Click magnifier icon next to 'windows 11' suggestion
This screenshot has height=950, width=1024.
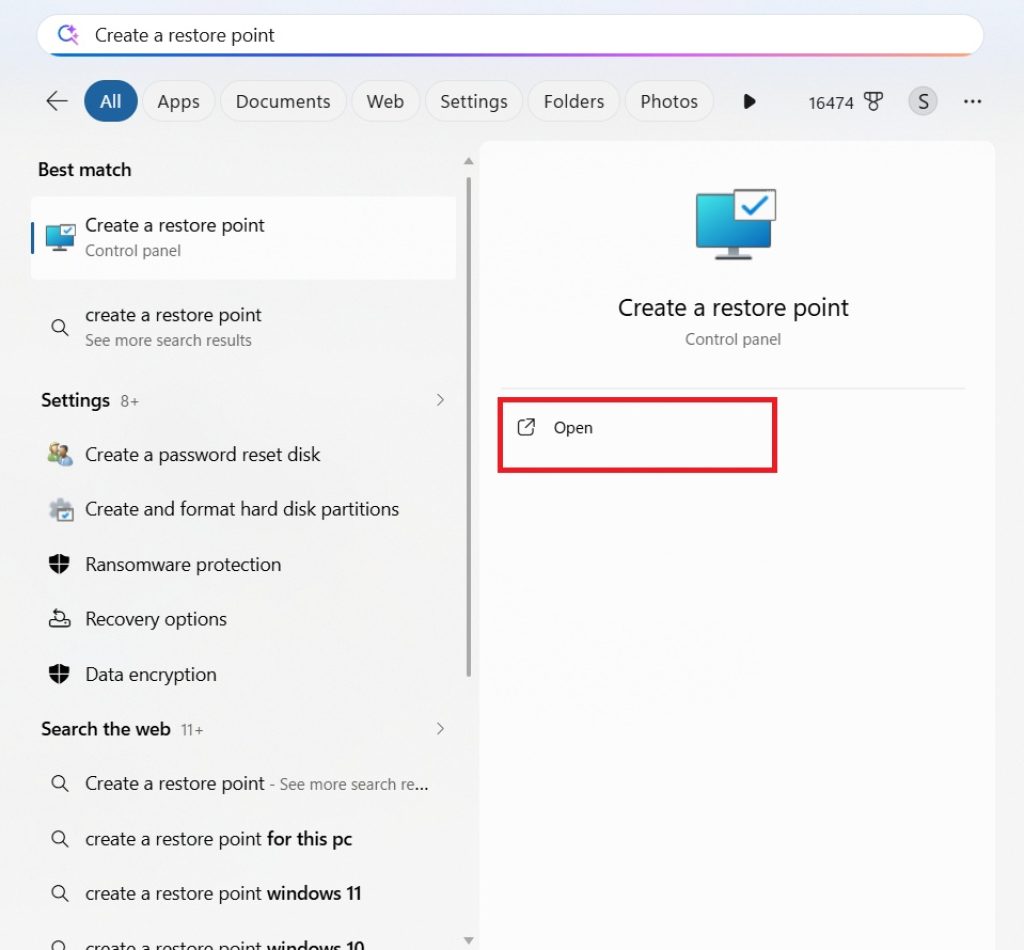pyautogui.click(x=59, y=893)
